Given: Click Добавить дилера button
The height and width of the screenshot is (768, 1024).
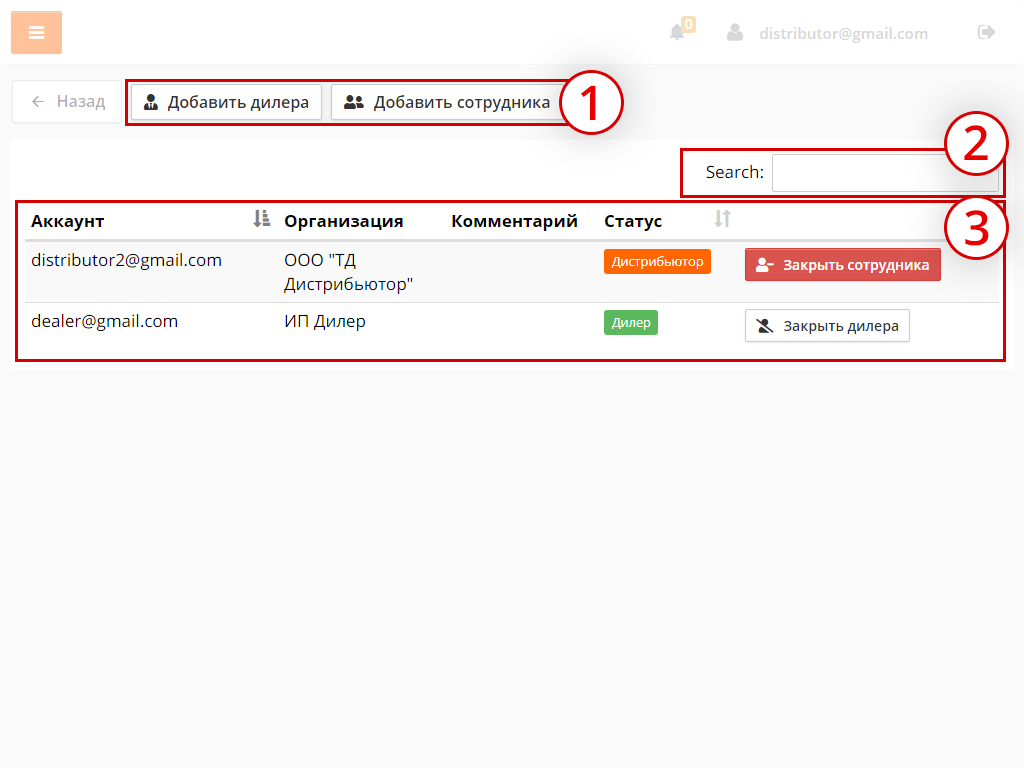Looking at the screenshot, I should (x=226, y=102).
